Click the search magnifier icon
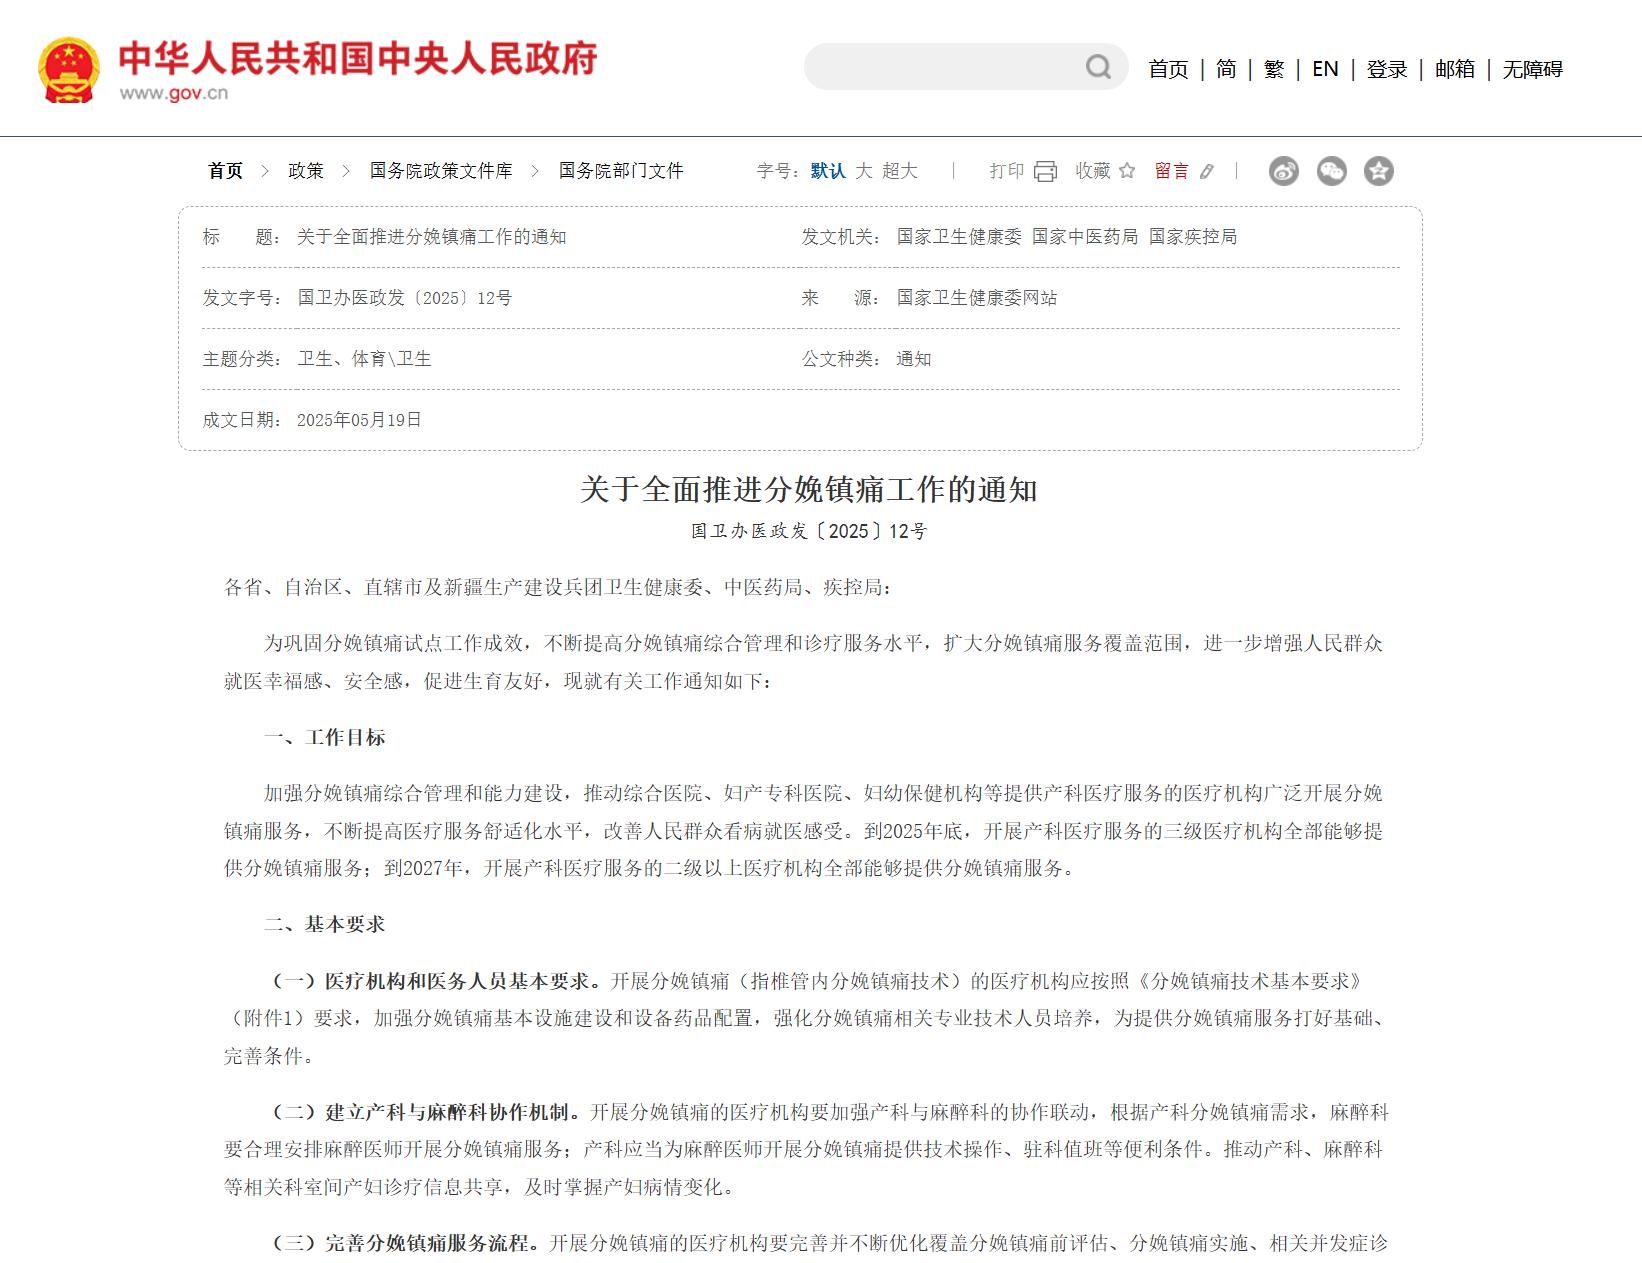This screenshot has width=1642, height=1263. click(x=1098, y=67)
